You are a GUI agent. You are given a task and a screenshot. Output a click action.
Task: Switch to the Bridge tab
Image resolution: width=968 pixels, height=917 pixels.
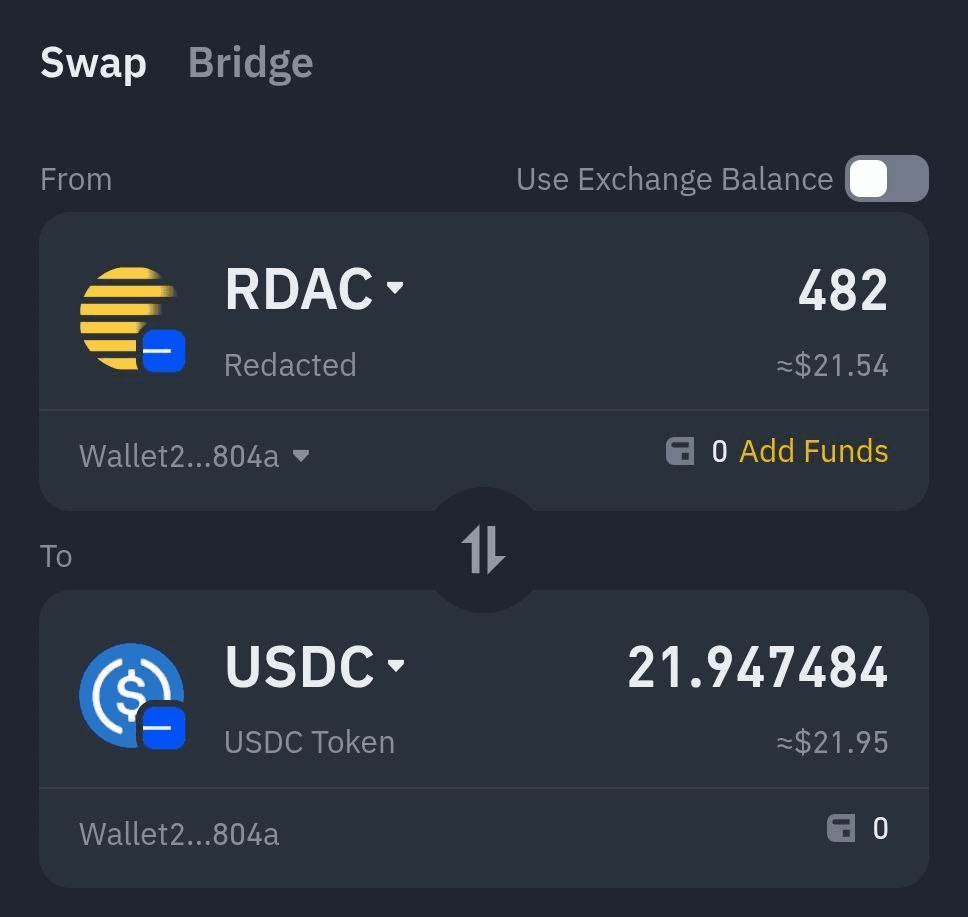[251, 63]
